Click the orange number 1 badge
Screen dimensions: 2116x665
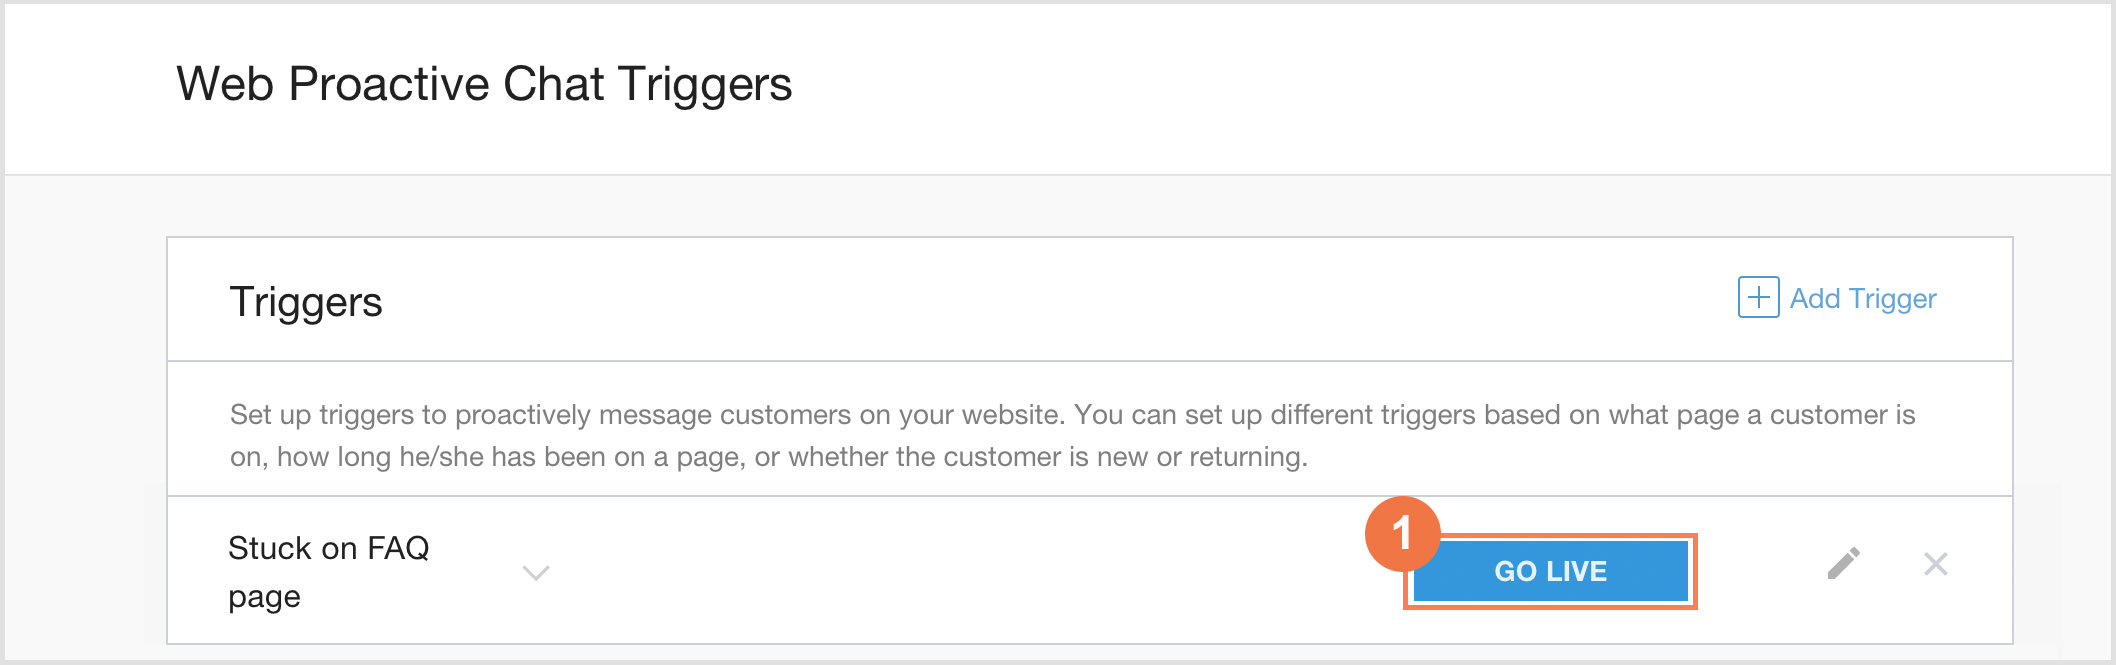tap(1402, 534)
